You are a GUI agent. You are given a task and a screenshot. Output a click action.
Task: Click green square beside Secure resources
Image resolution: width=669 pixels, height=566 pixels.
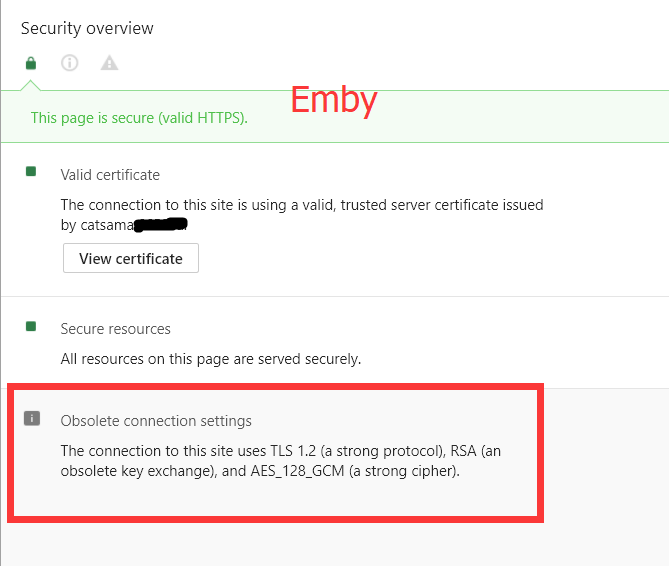coord(31,326)
